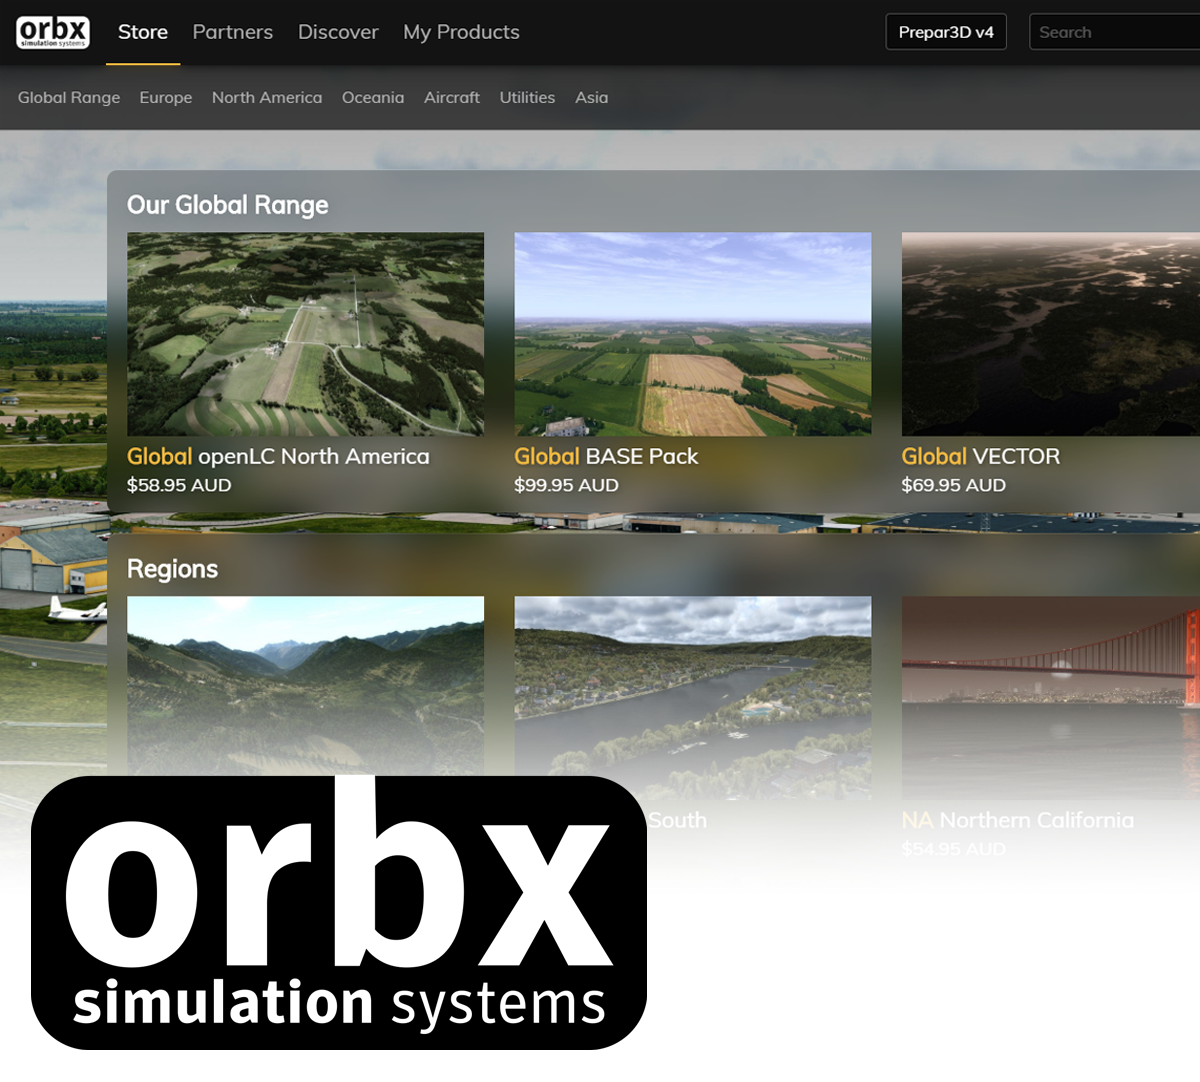Screen dimensions: 1200x1082
Task: Open Global BASE Pack thumbnail image
Action: [x=693, y=334]
